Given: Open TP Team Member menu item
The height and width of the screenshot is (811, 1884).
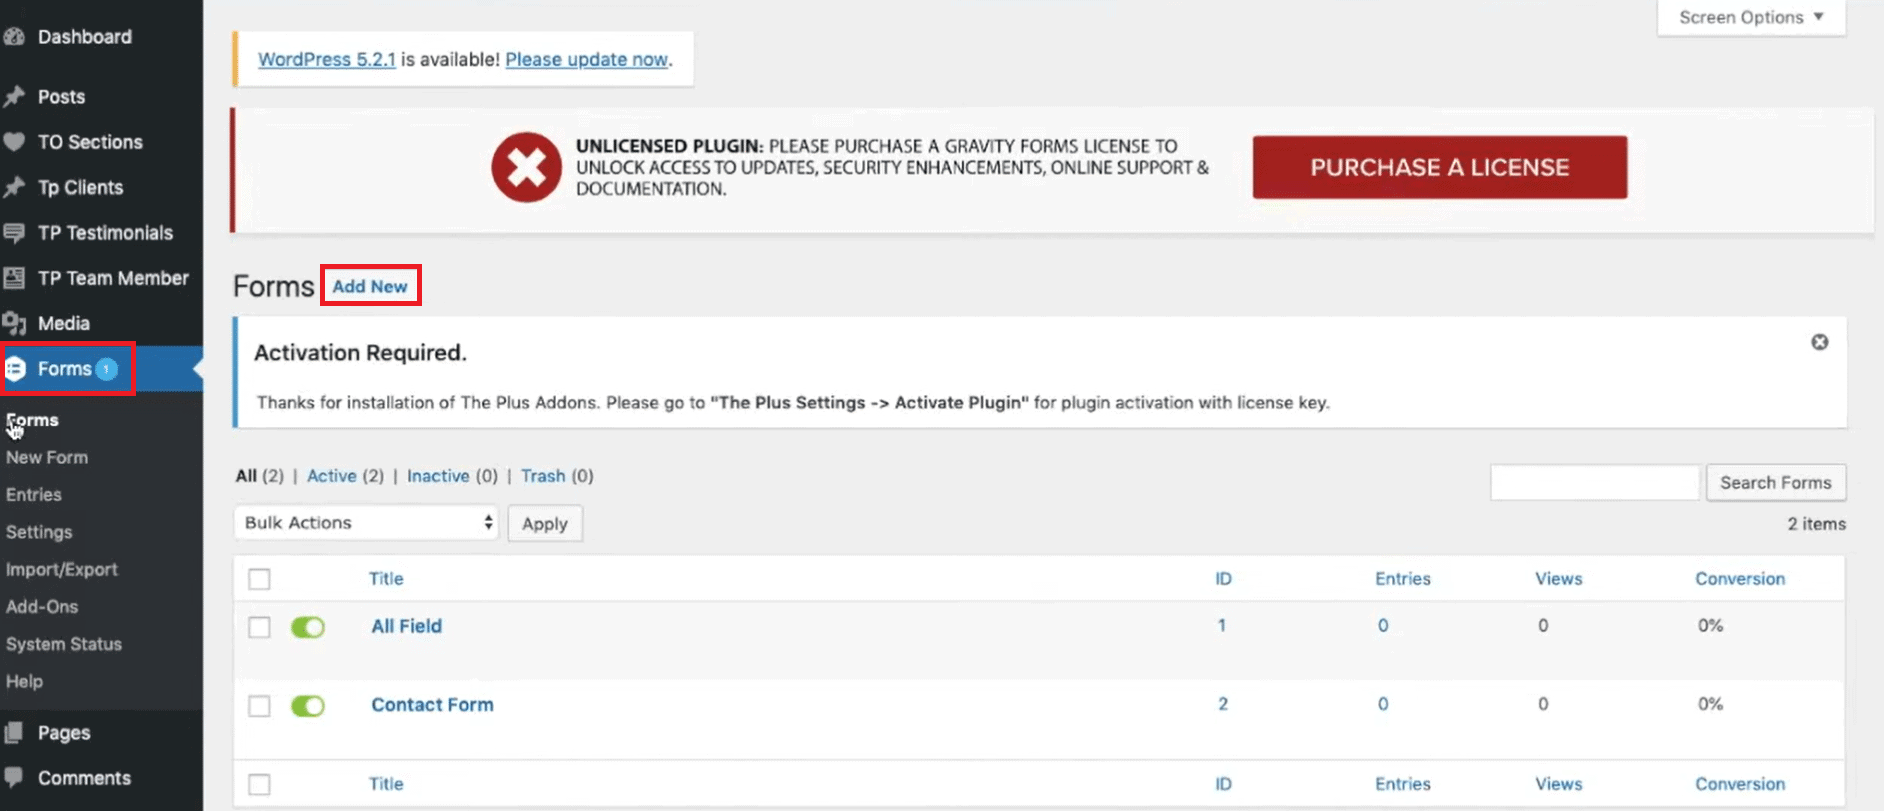Looking at the screenshot, I should click(113, 278).
